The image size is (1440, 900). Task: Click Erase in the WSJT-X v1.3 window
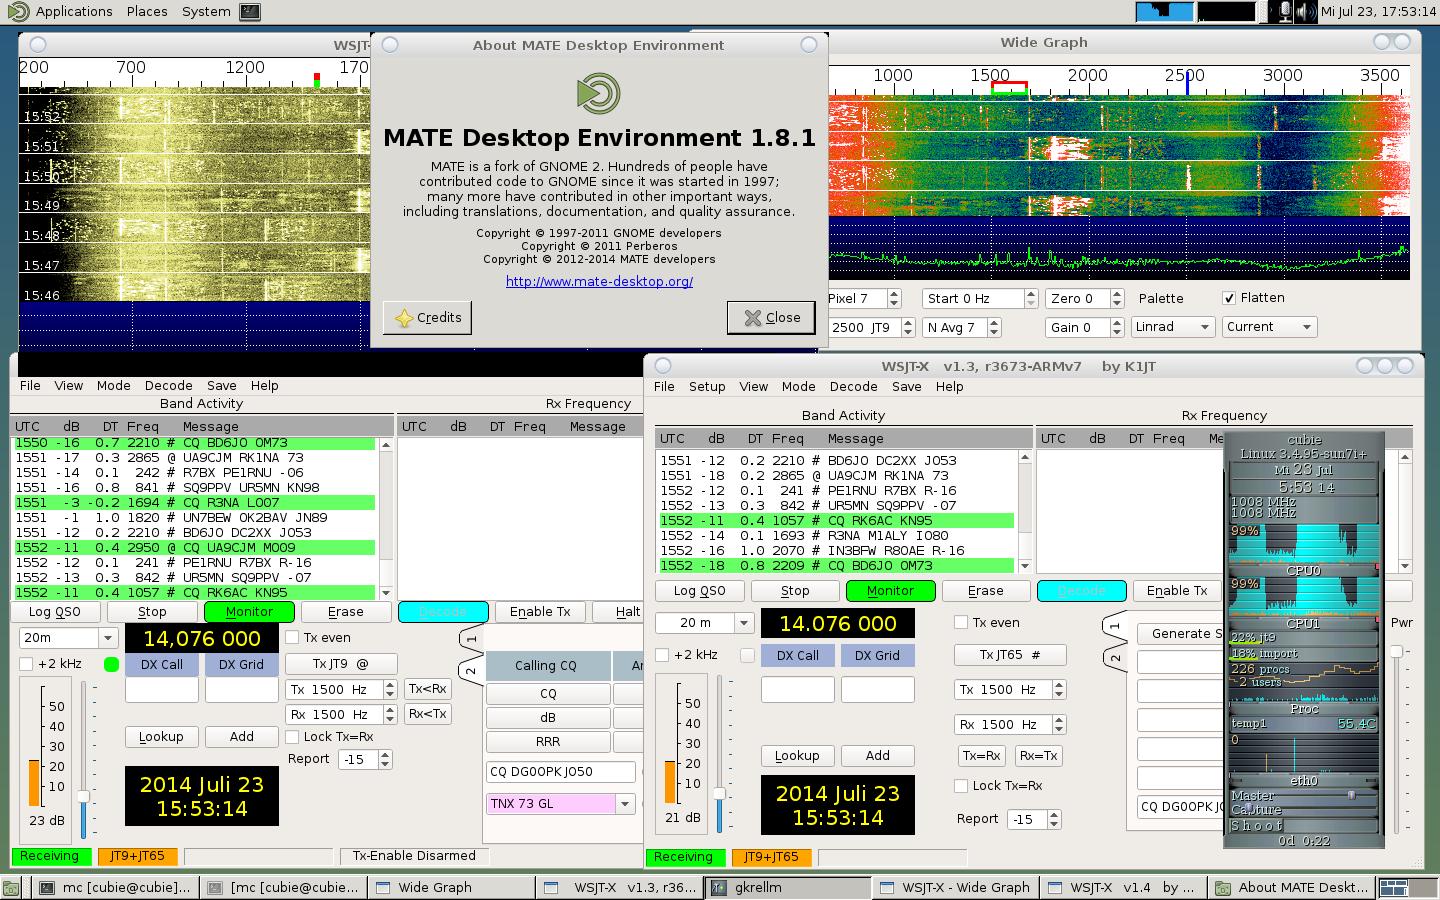(985, 591)
